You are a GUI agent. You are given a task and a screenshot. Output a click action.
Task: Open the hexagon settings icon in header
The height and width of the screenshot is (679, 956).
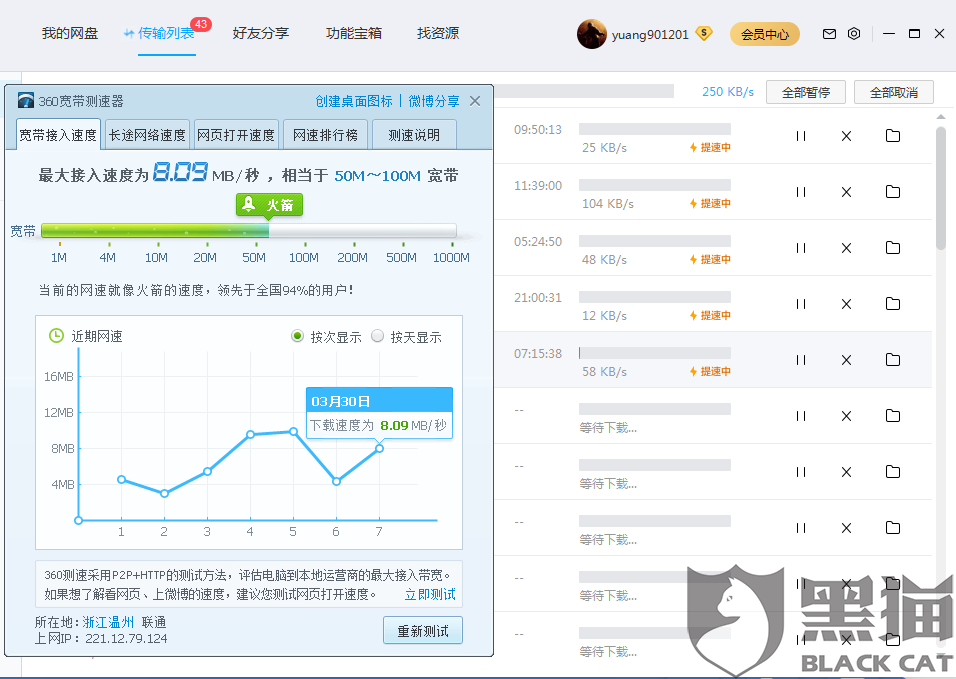(854, 34)
